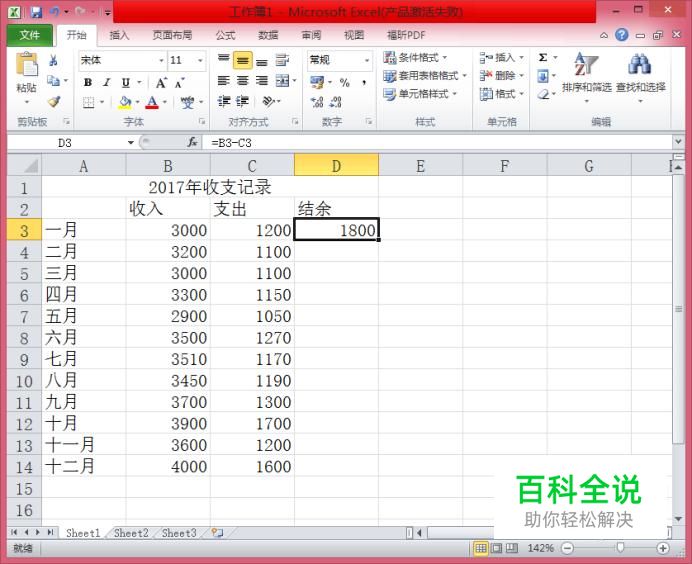Align text to top
Viewport: 692px width, 564px height.
click(224, 60)
